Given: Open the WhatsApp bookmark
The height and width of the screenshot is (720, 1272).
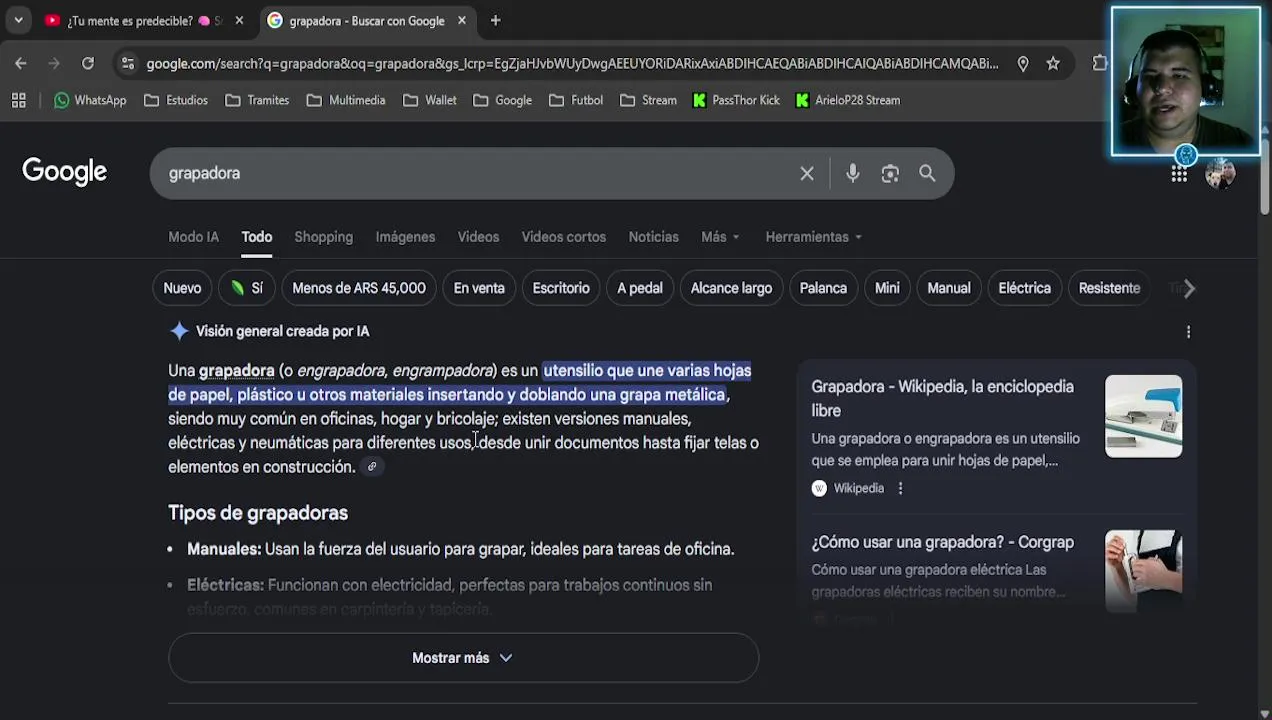Looking at the screenshot, I should pos(90,100).
